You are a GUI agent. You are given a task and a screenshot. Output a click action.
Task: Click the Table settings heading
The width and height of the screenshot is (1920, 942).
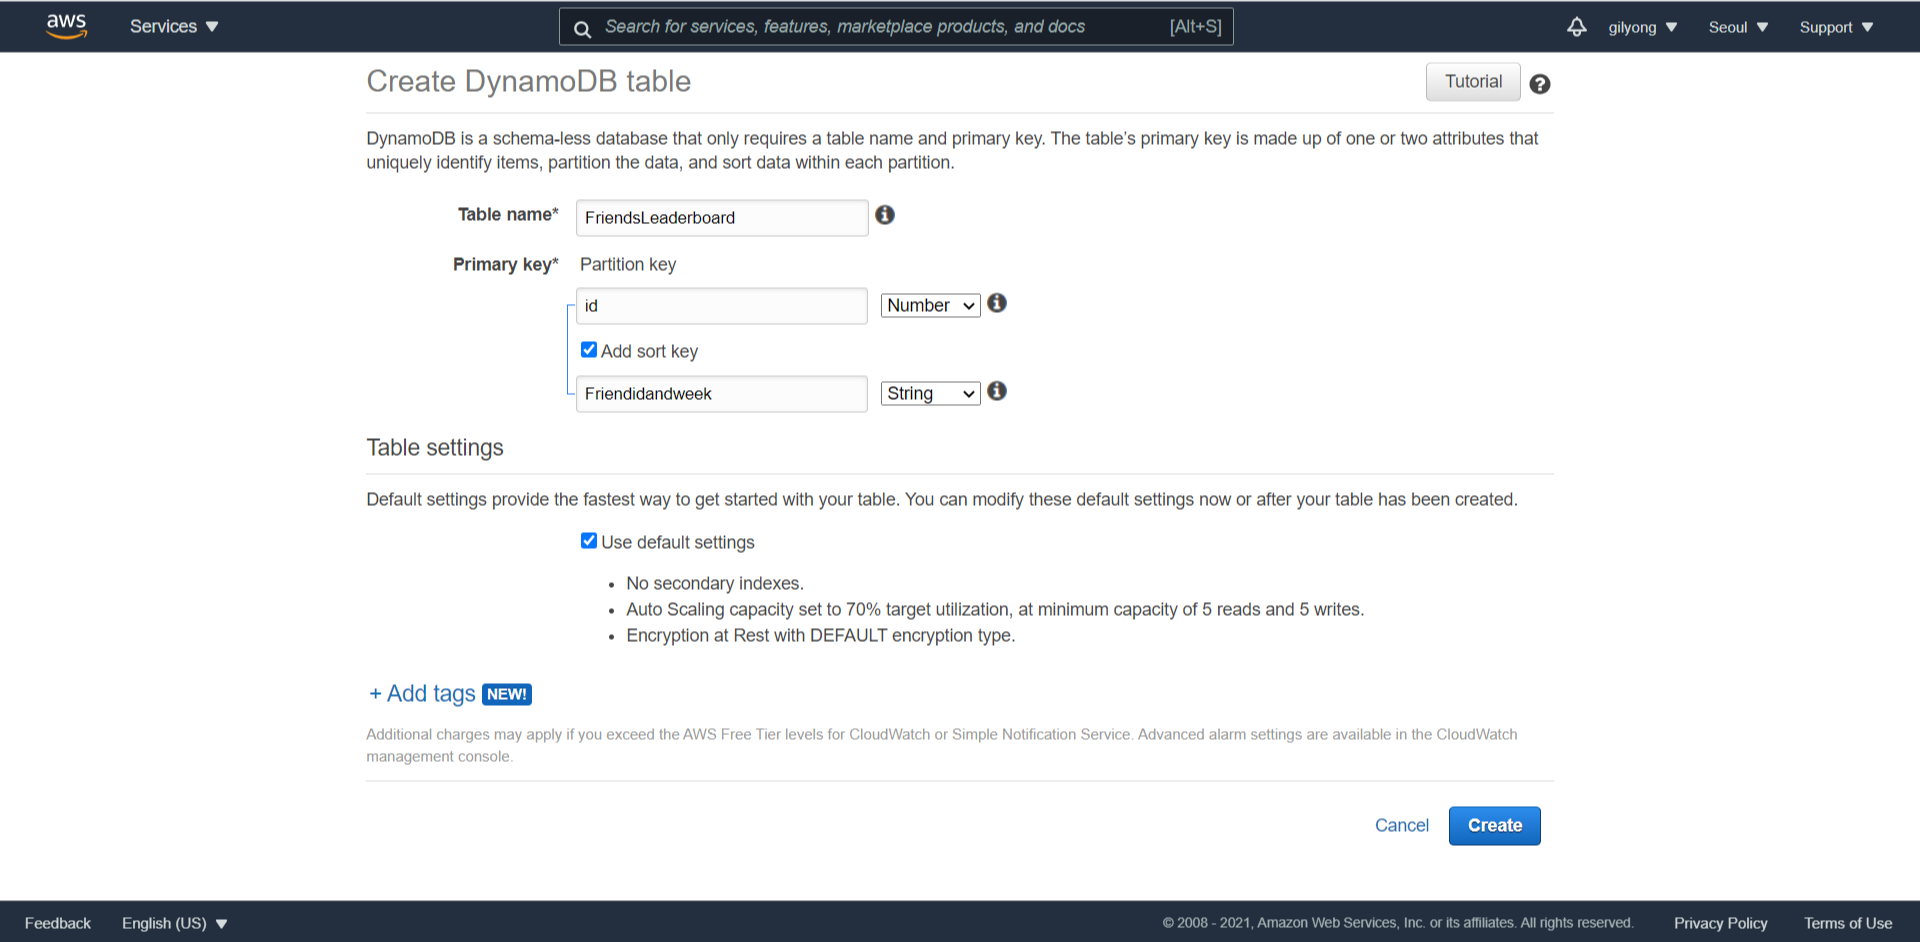click(435, 448)
